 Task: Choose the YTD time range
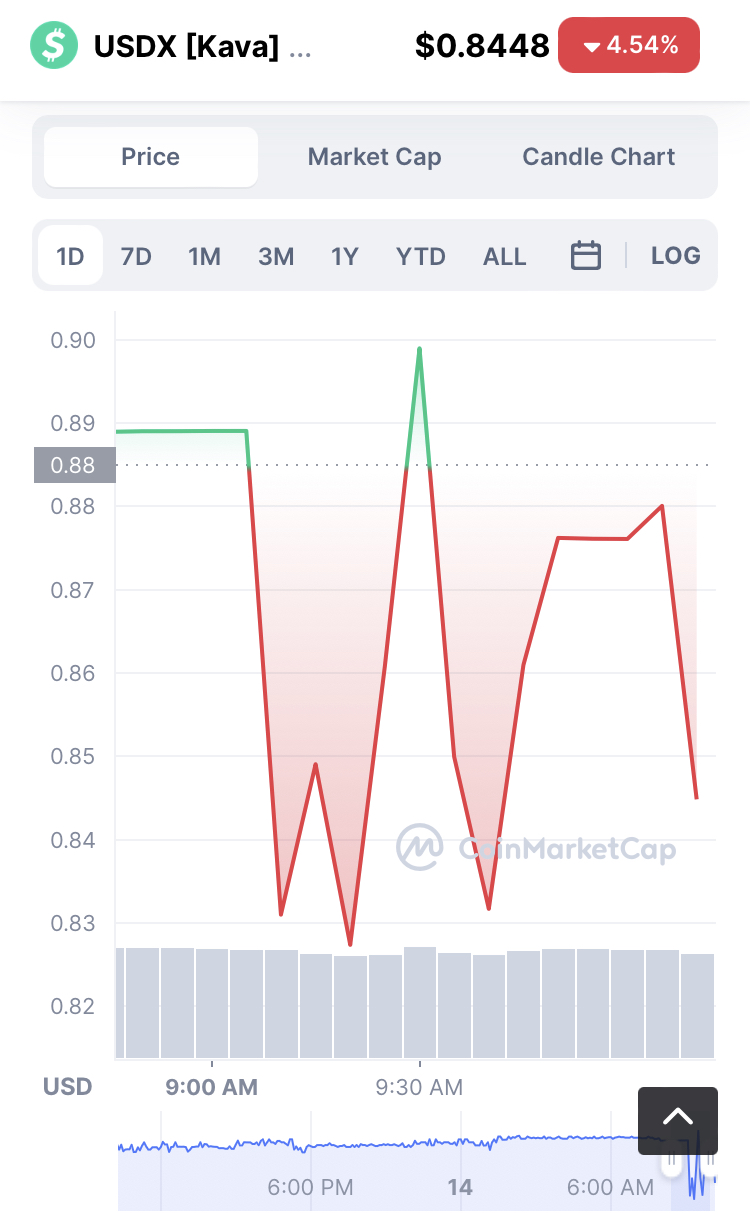(x=420, y=256)
